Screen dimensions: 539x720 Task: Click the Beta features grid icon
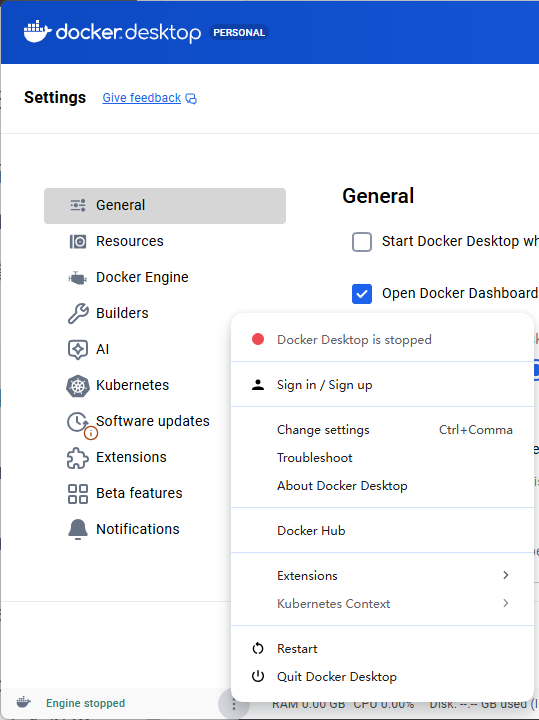[78, 494]
